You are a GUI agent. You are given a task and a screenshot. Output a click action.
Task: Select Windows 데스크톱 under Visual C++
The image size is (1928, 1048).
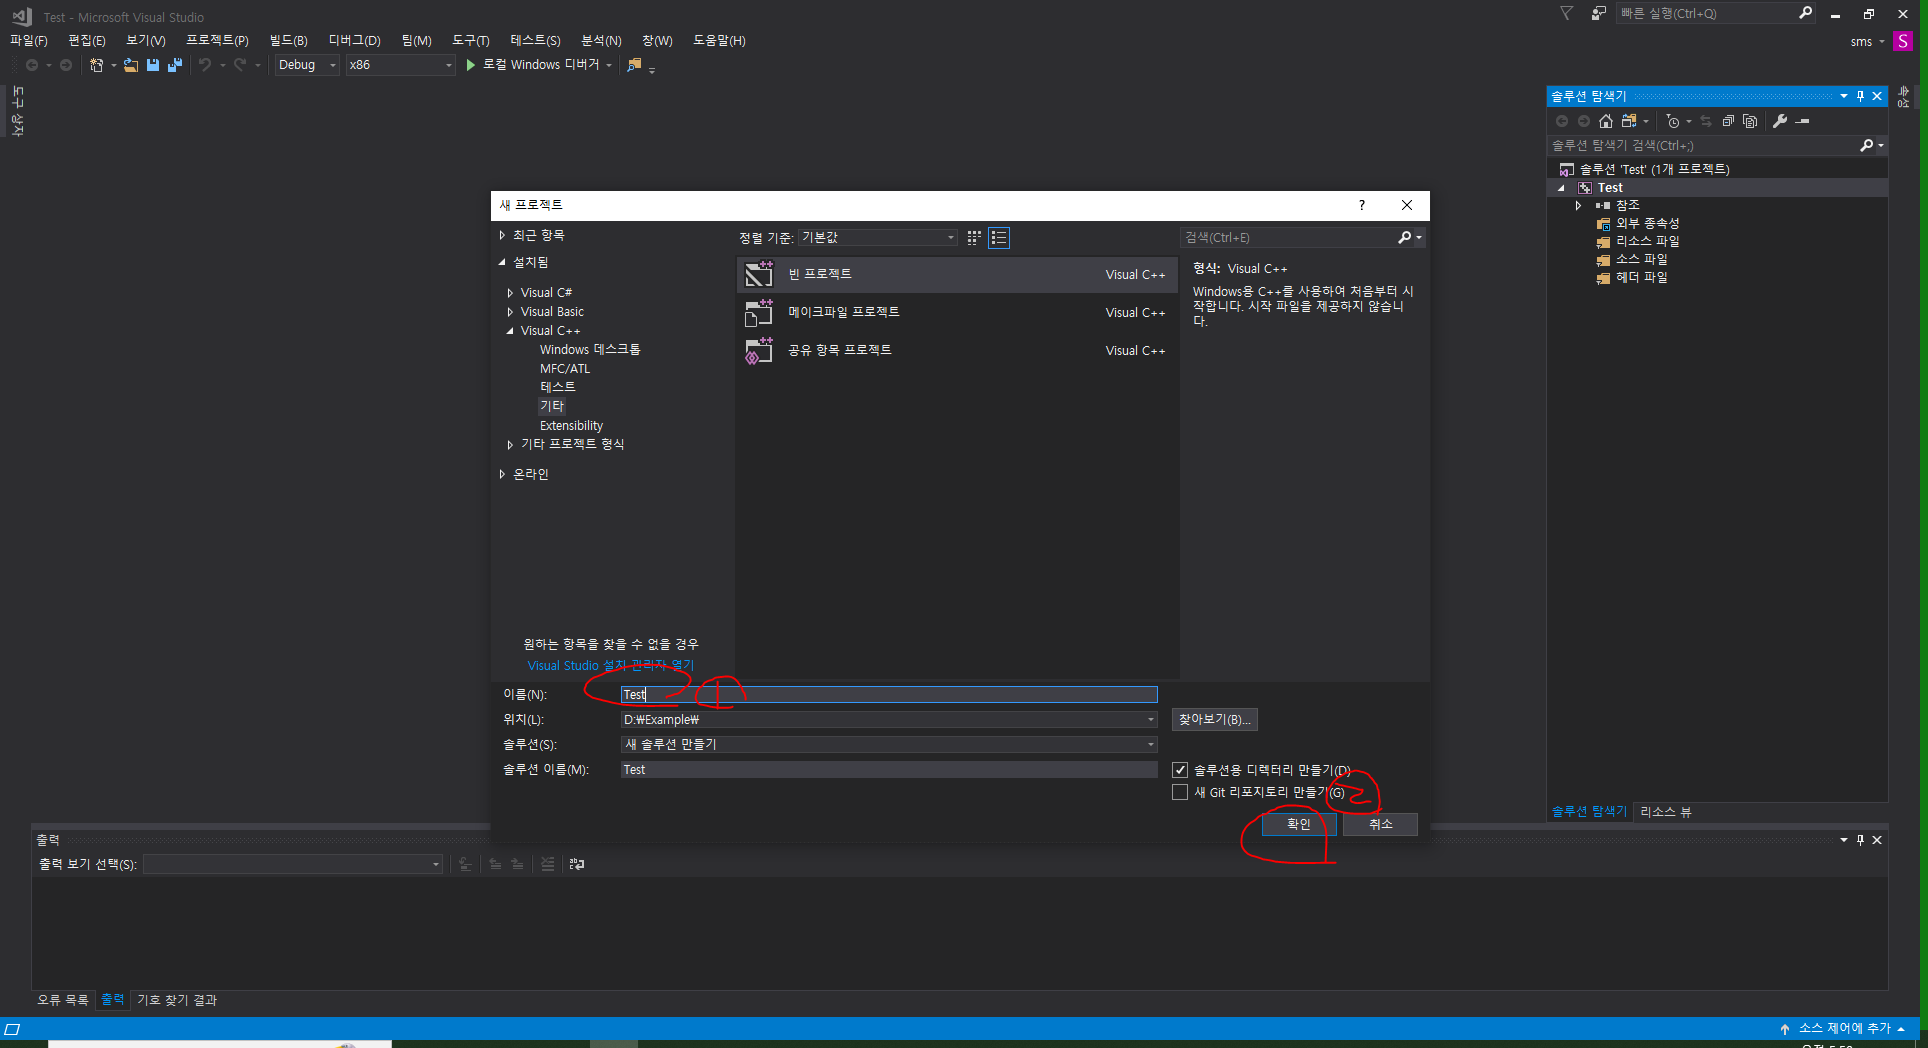[x=590, y=350]
